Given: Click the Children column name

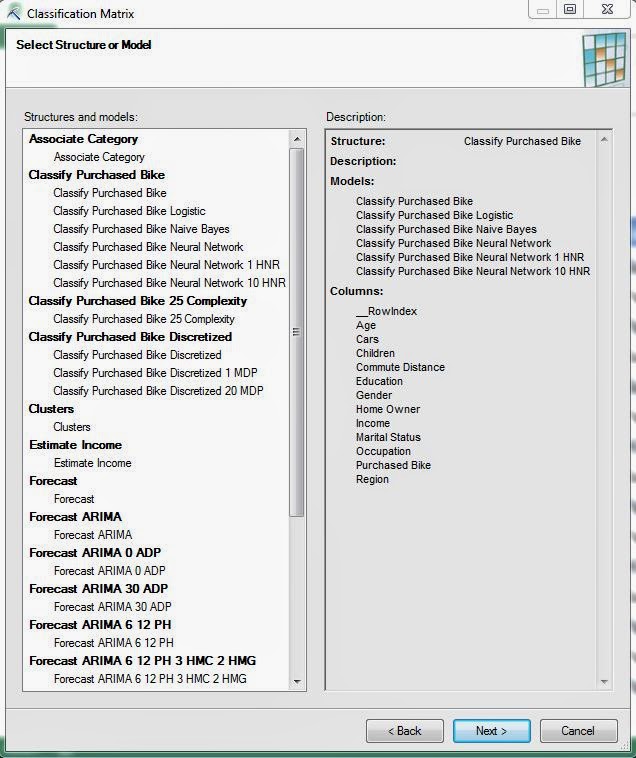Looking at the screenshot, I should 375,353.
